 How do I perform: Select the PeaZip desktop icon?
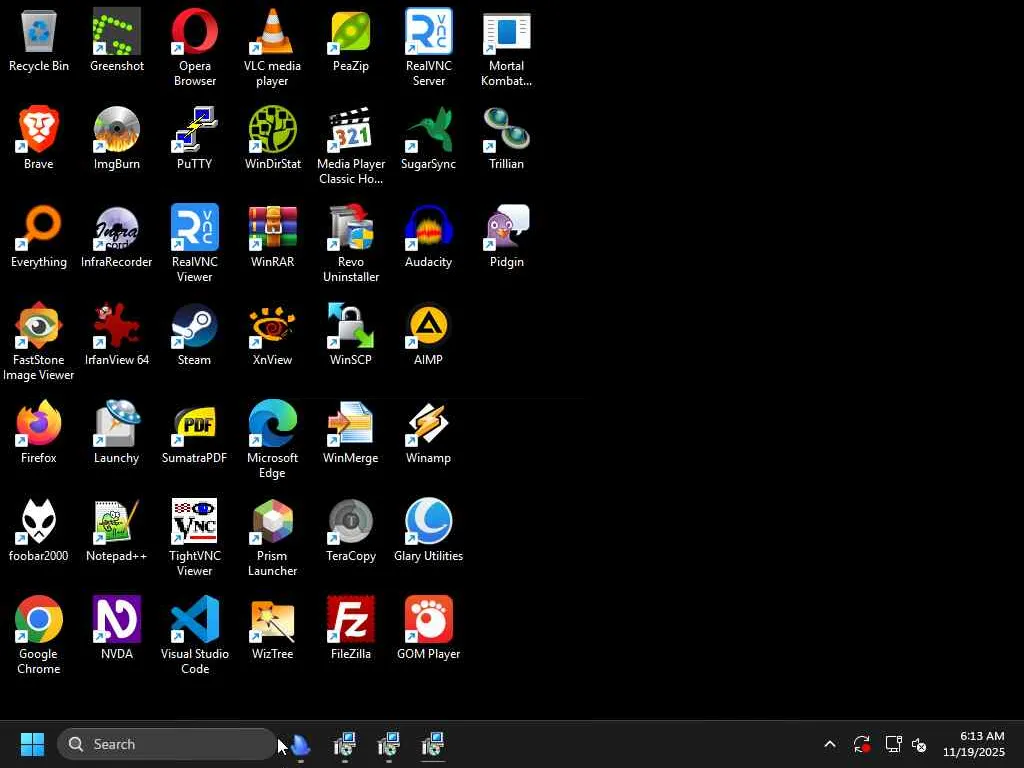coord(351,40)
